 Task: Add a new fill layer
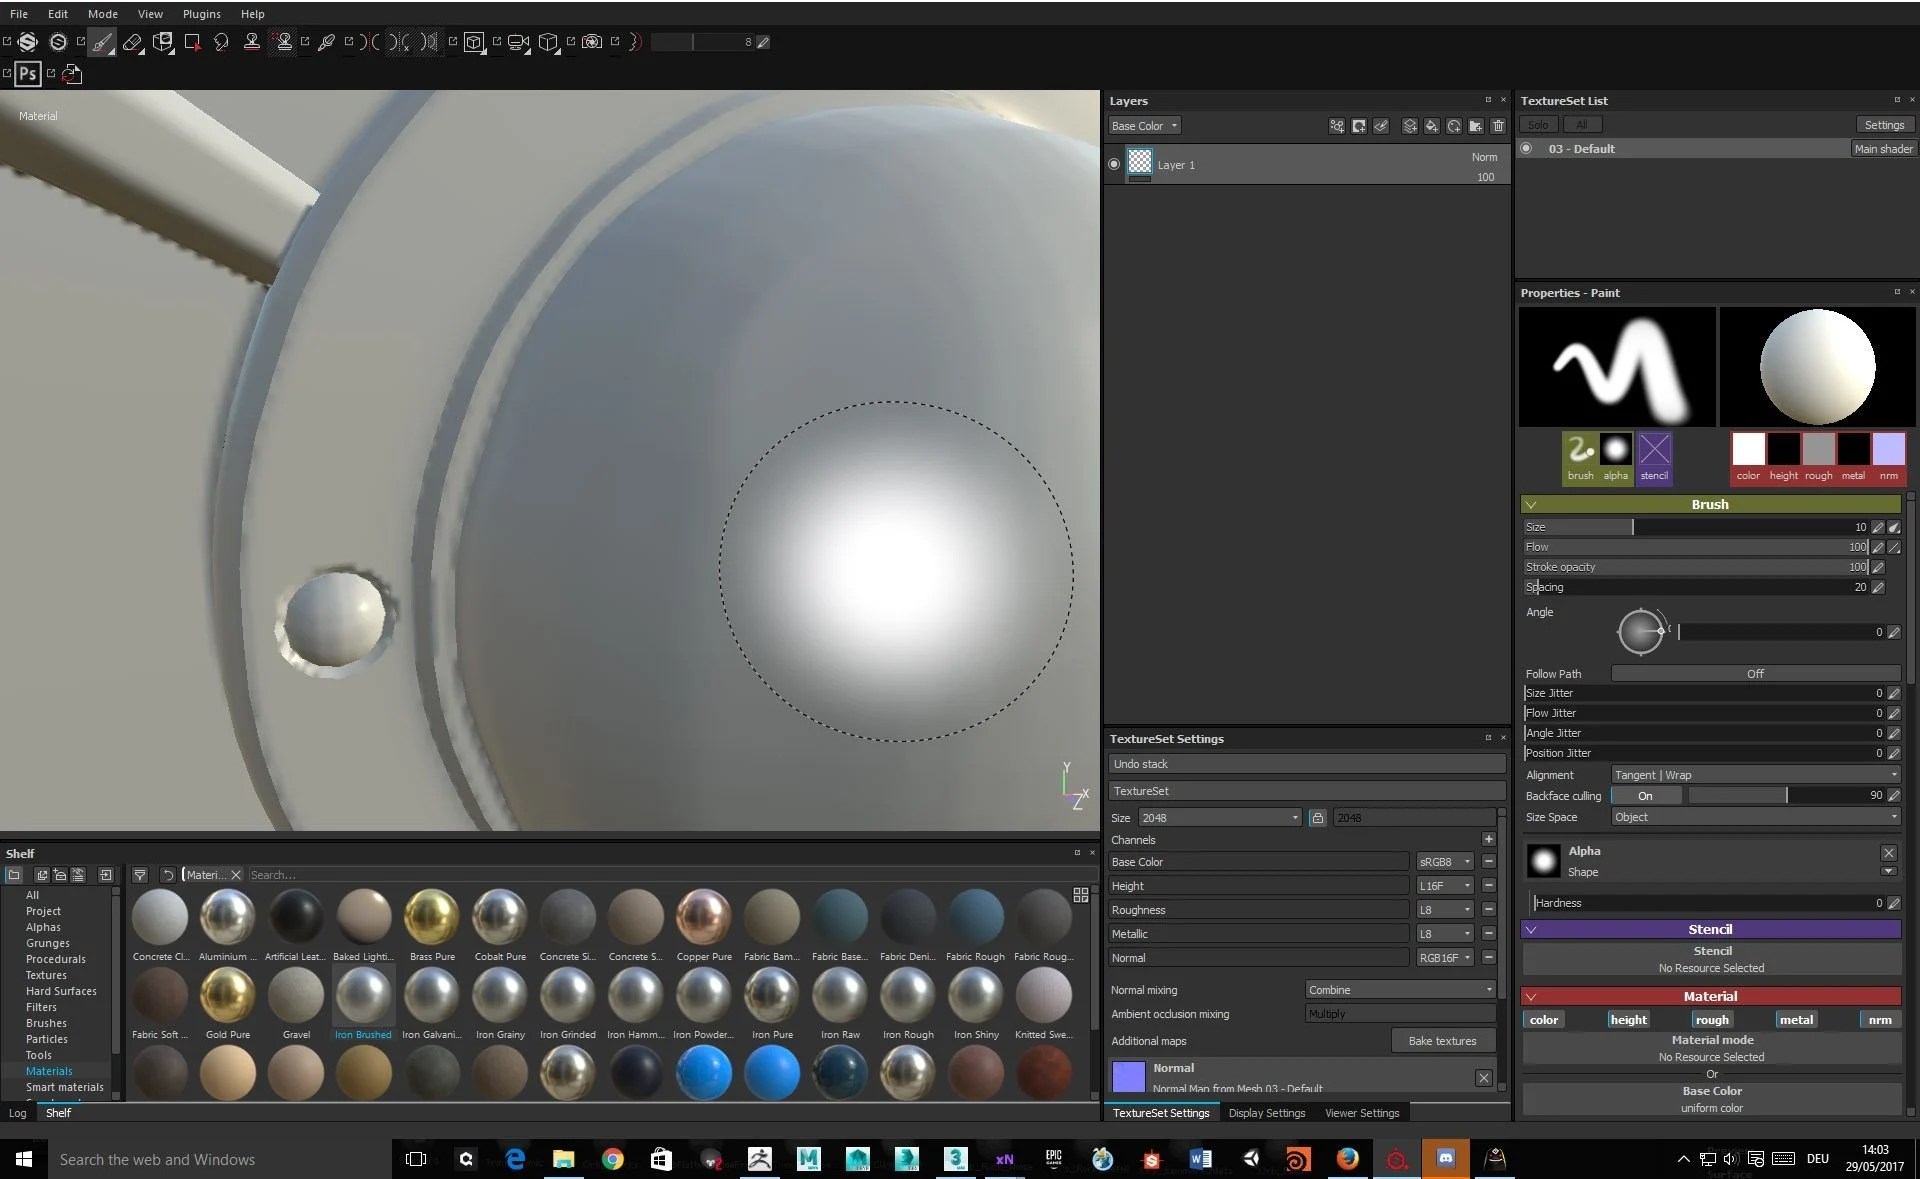[x=1432, y=125]
